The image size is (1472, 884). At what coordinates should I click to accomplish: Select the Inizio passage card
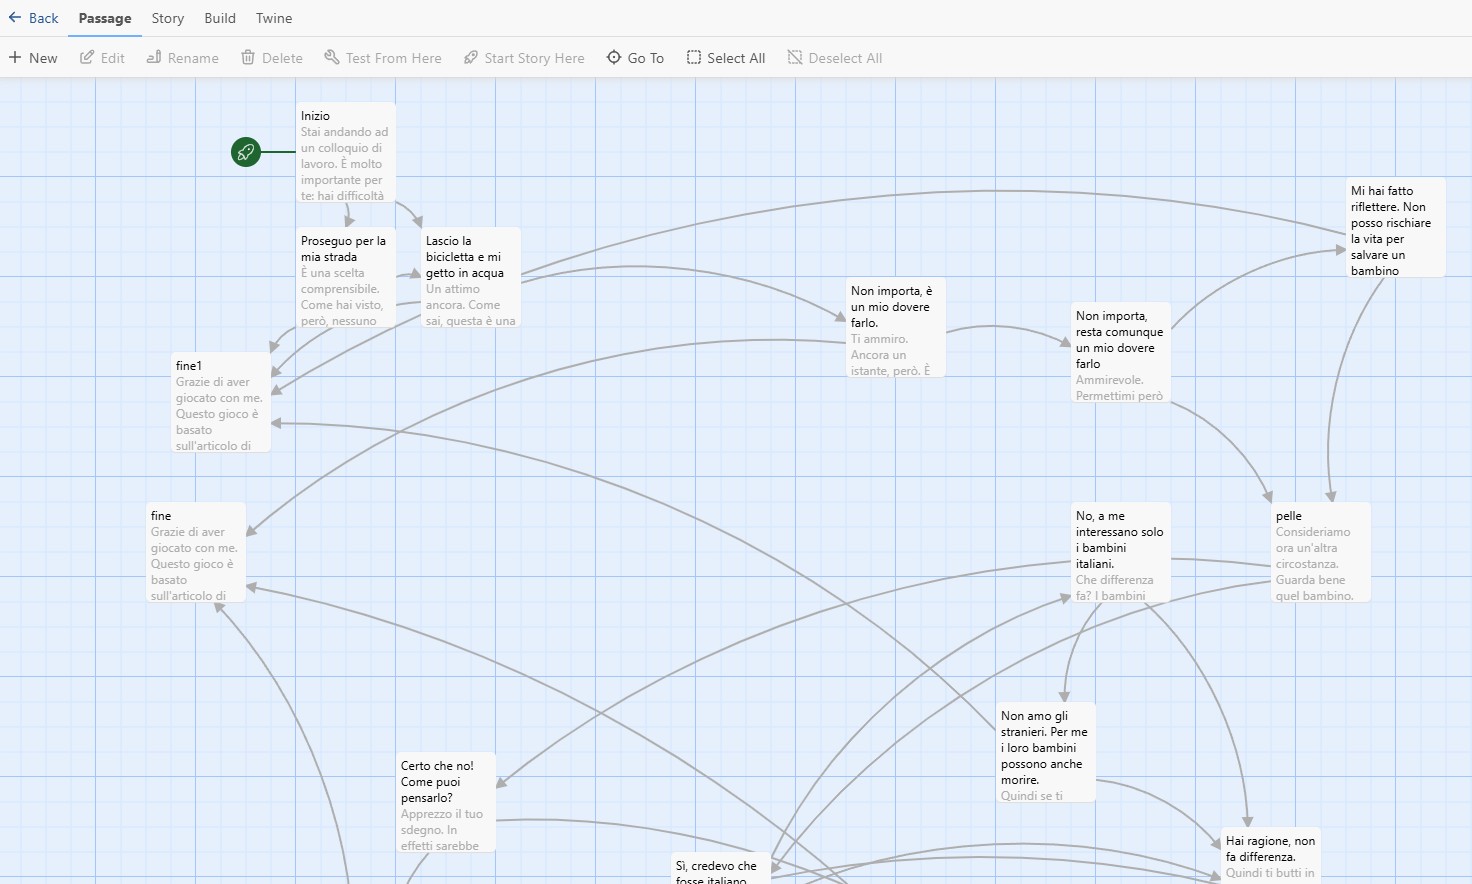[x=346, y=152]
